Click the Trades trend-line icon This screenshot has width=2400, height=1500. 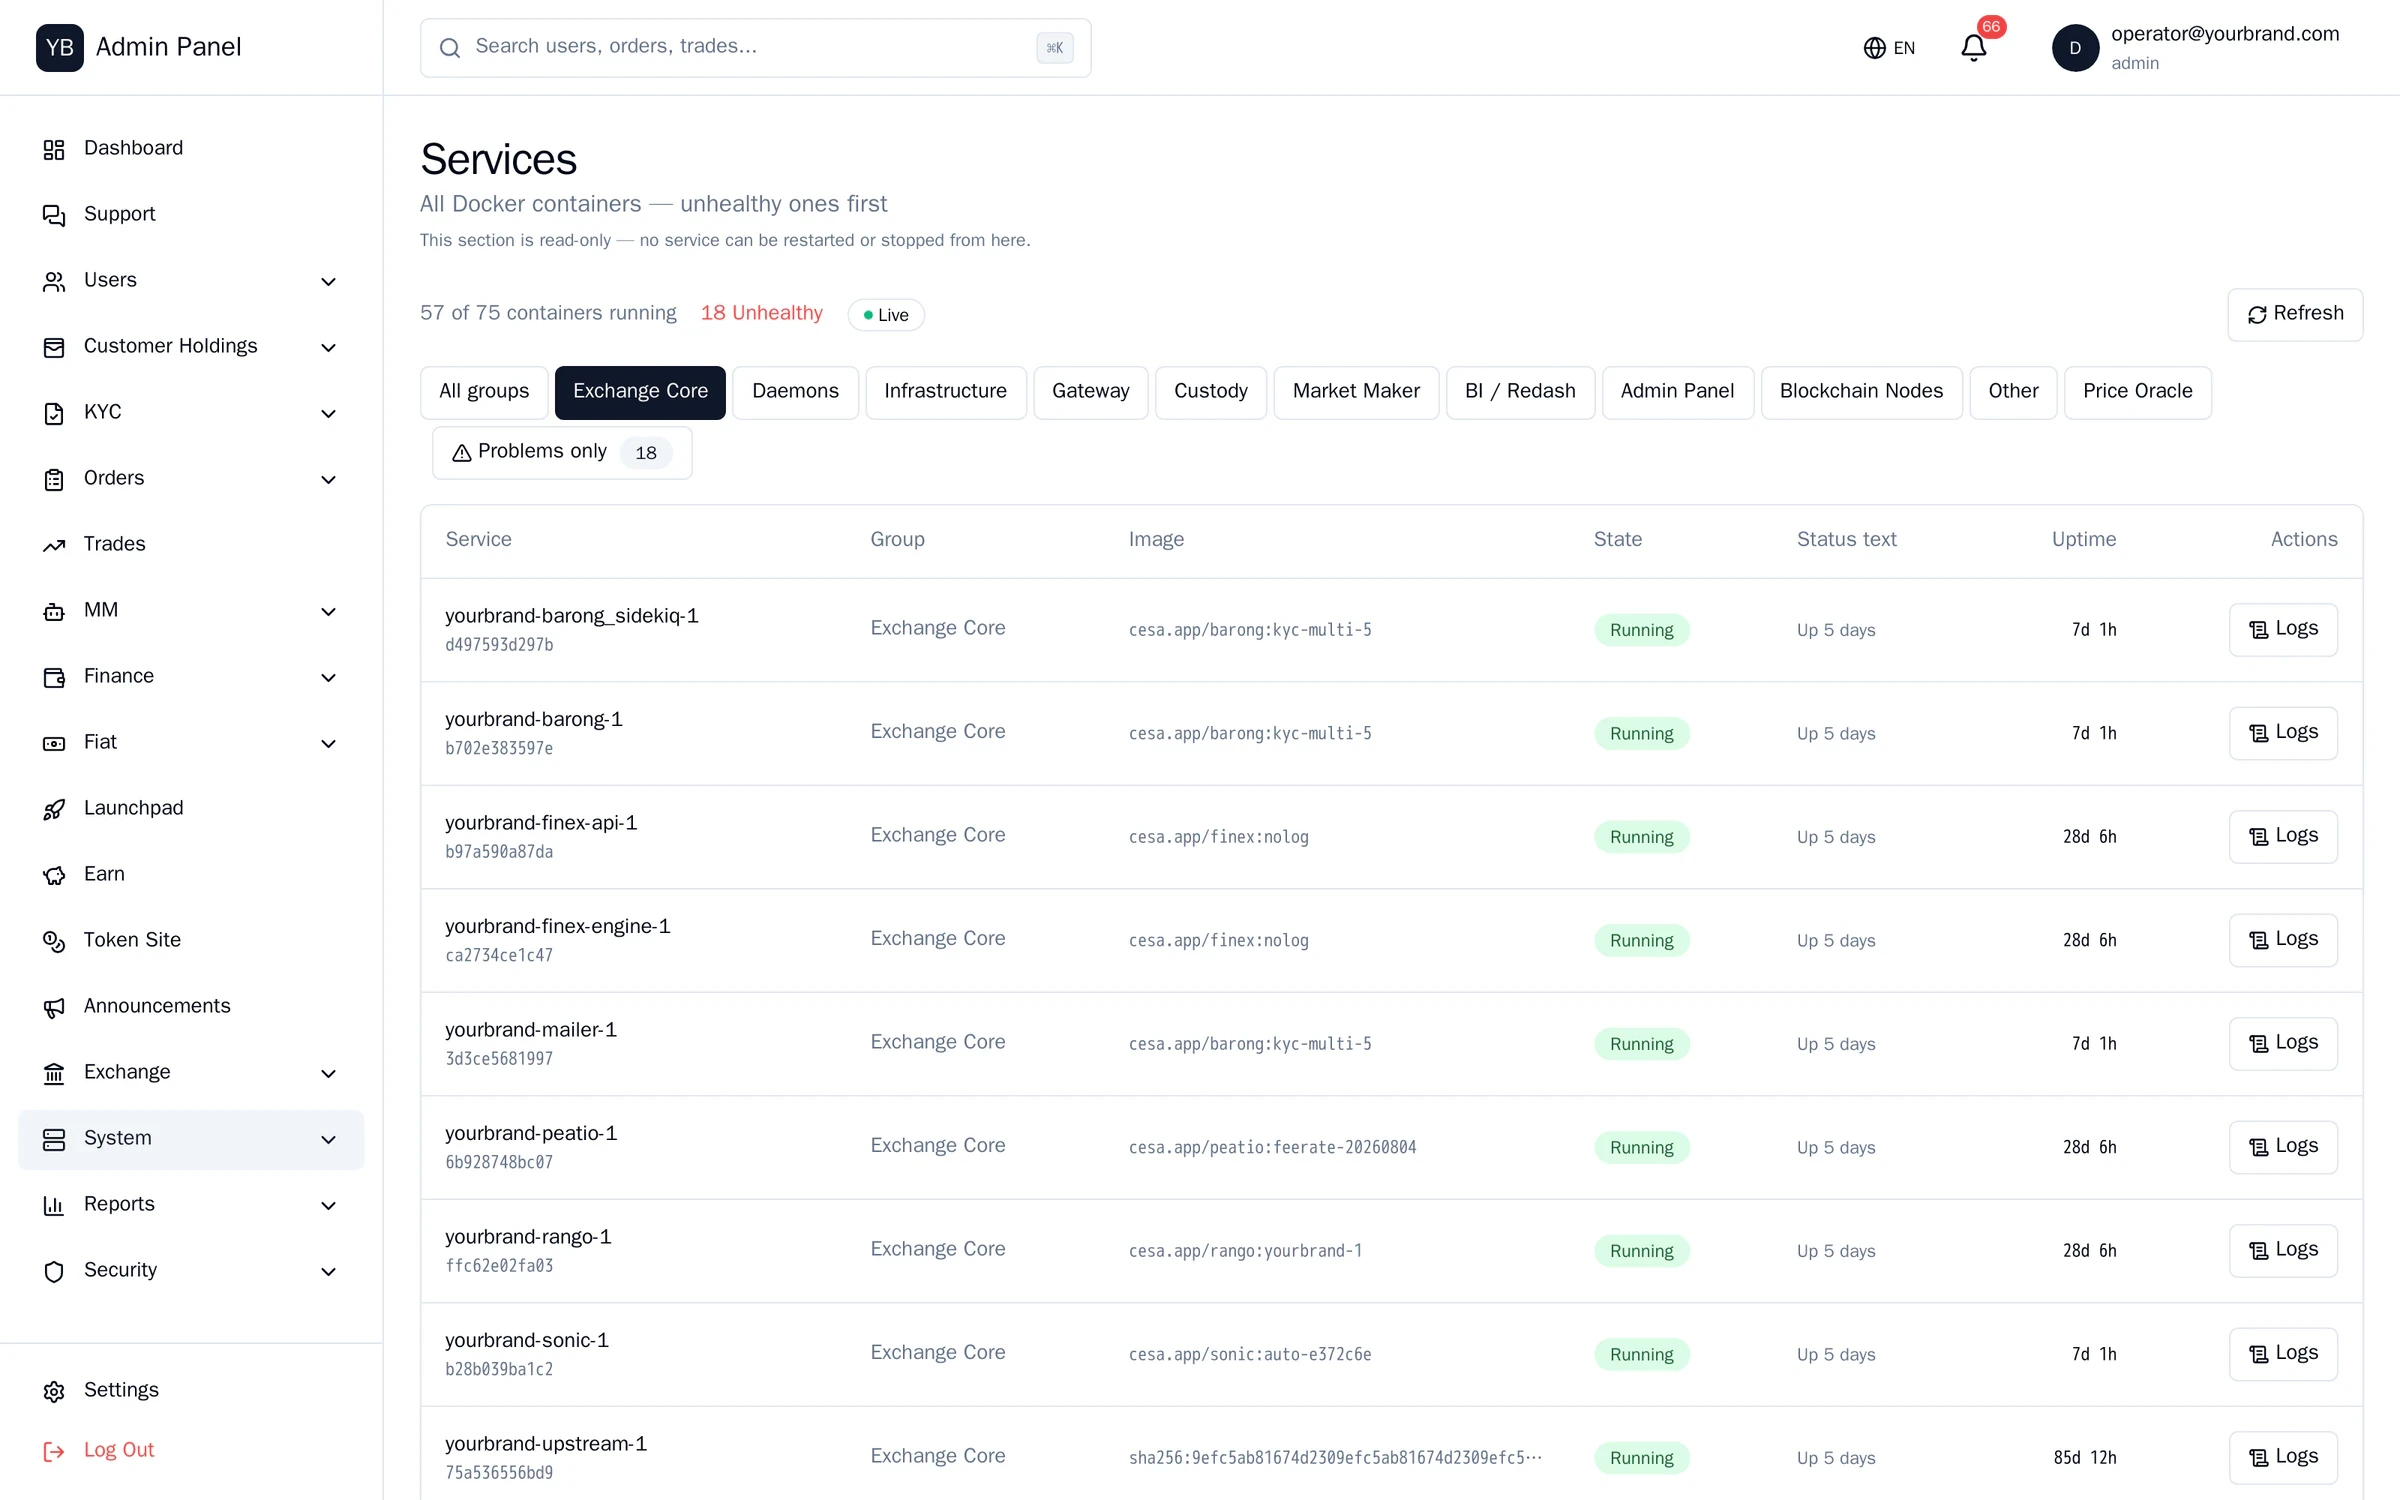[54, 545]
